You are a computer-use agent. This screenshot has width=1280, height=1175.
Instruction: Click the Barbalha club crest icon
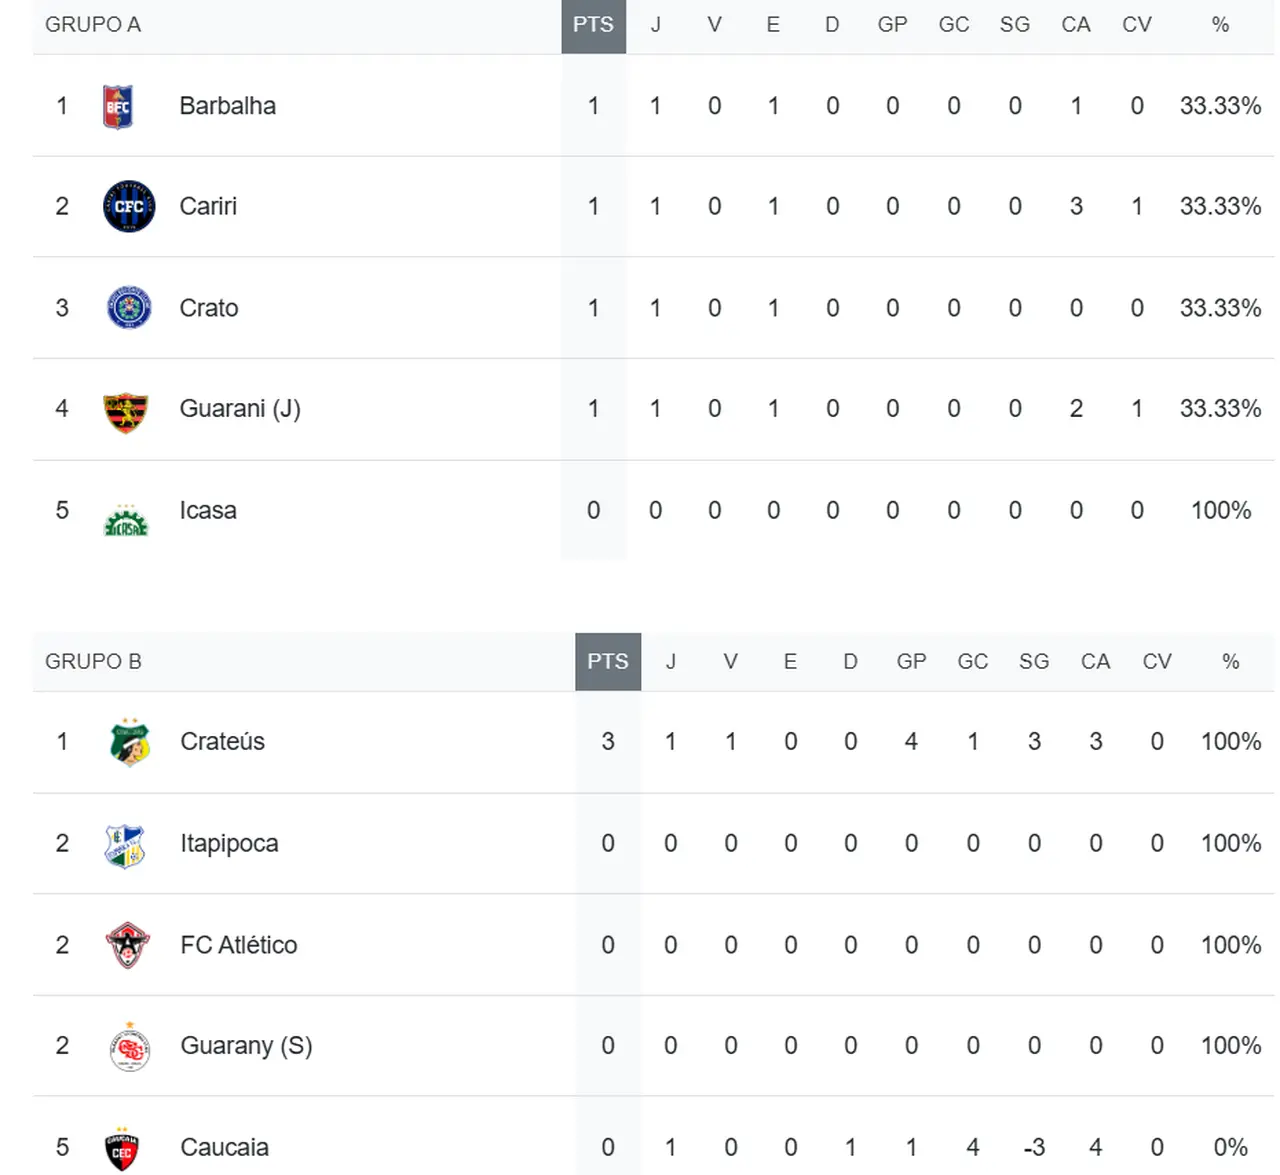118,107
